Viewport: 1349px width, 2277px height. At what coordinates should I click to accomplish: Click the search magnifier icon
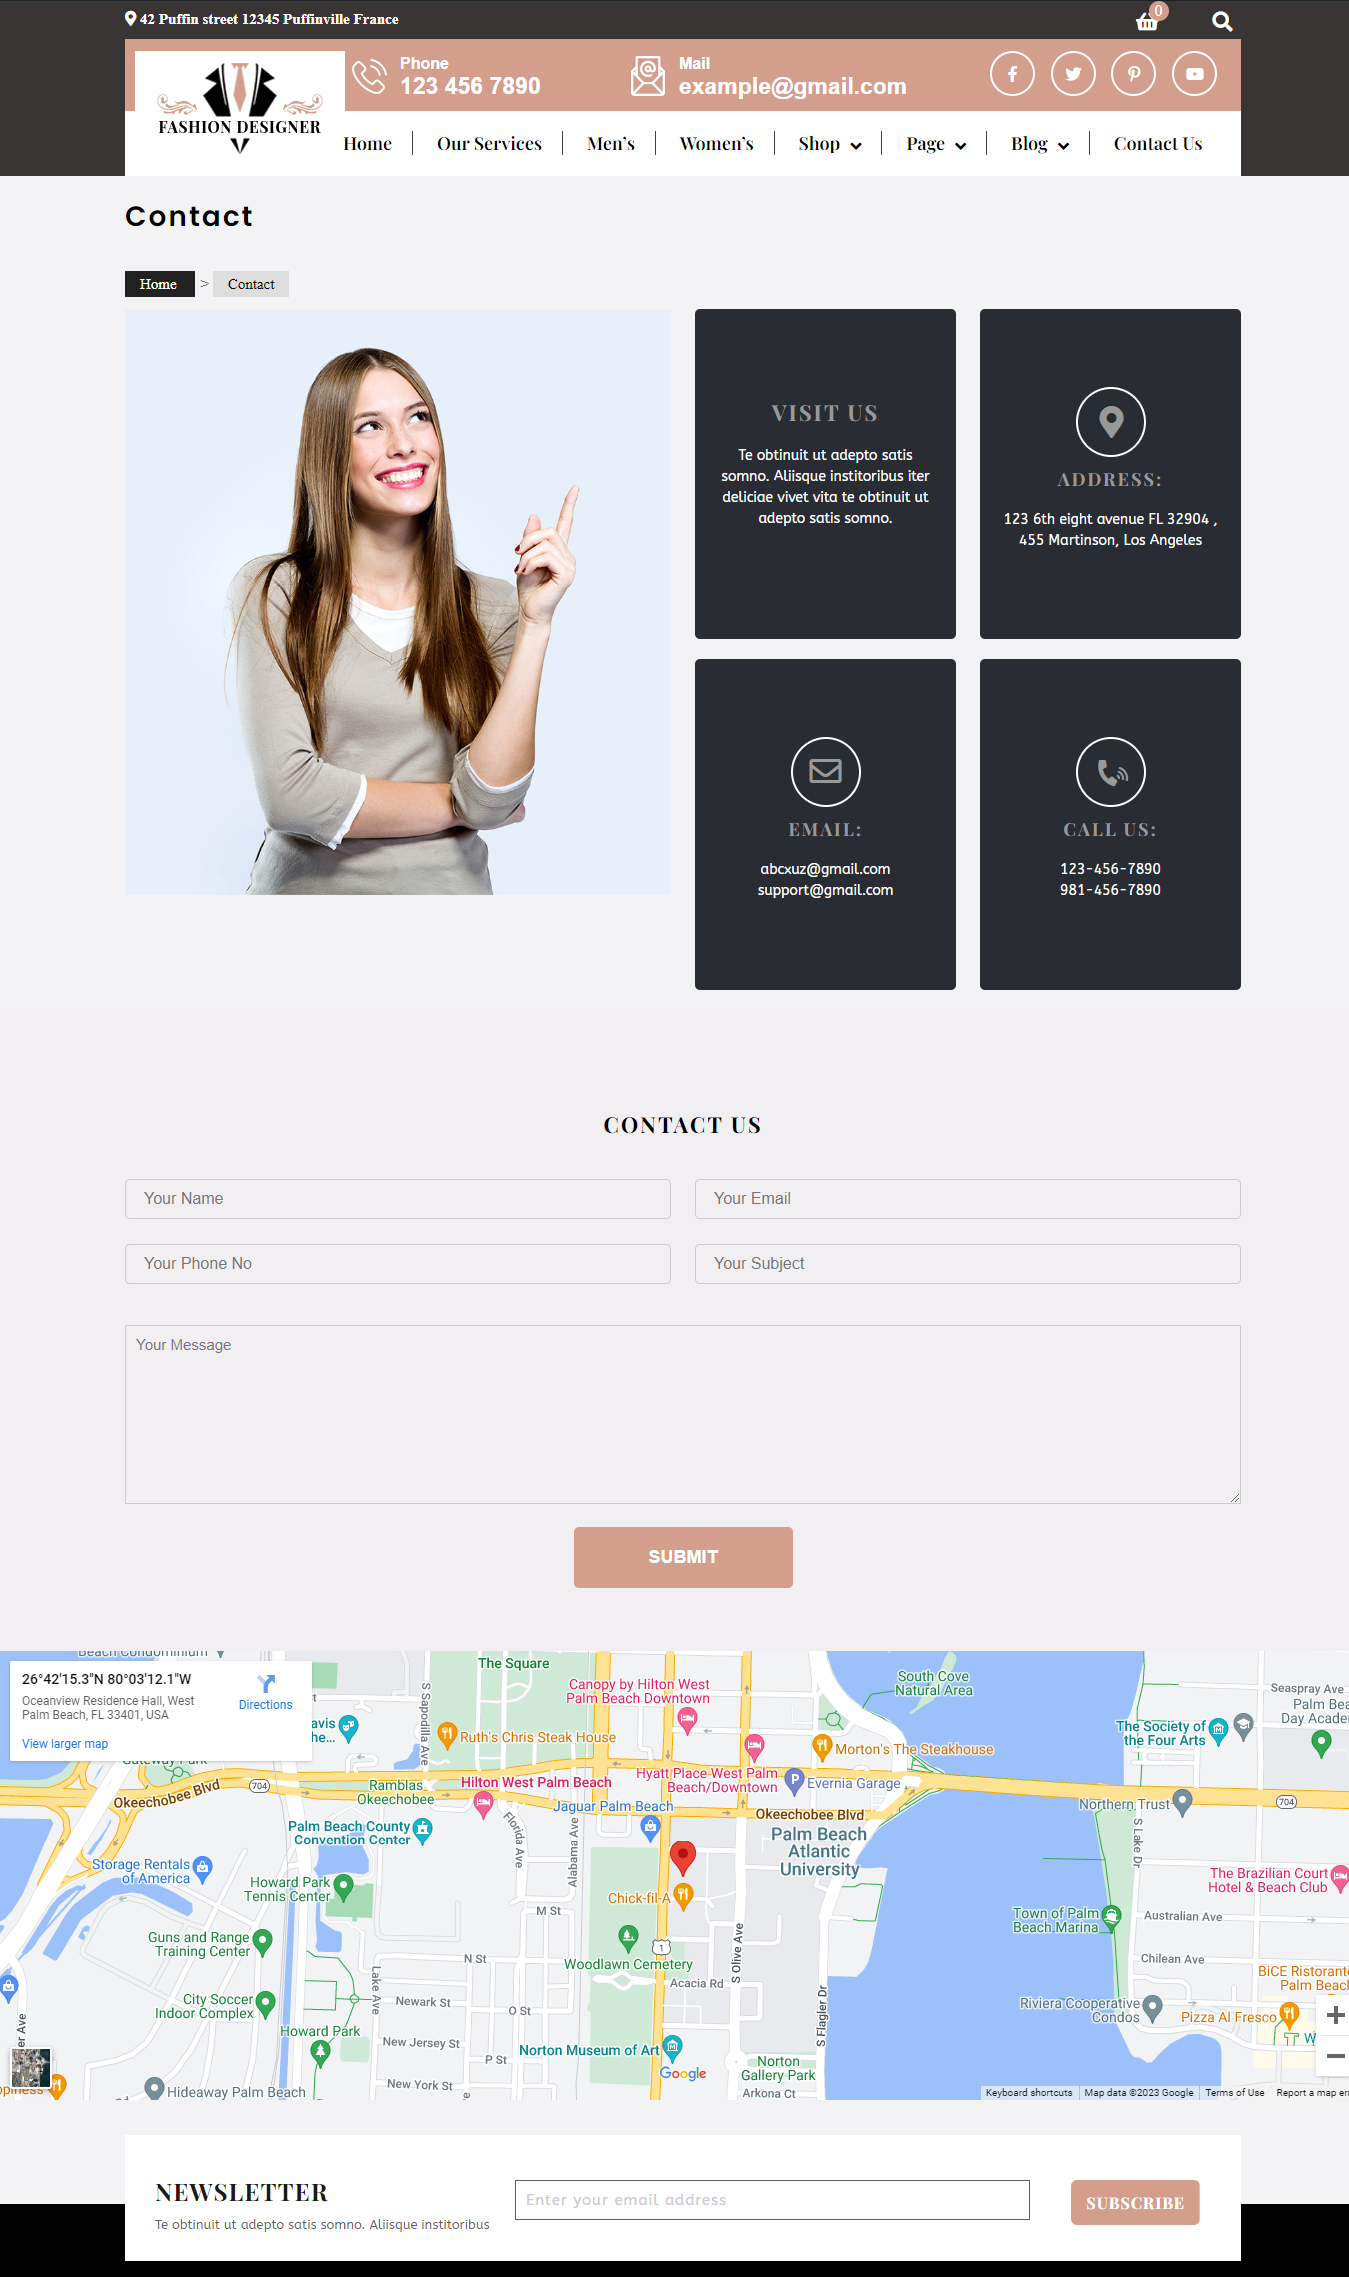pos(1221,21)
